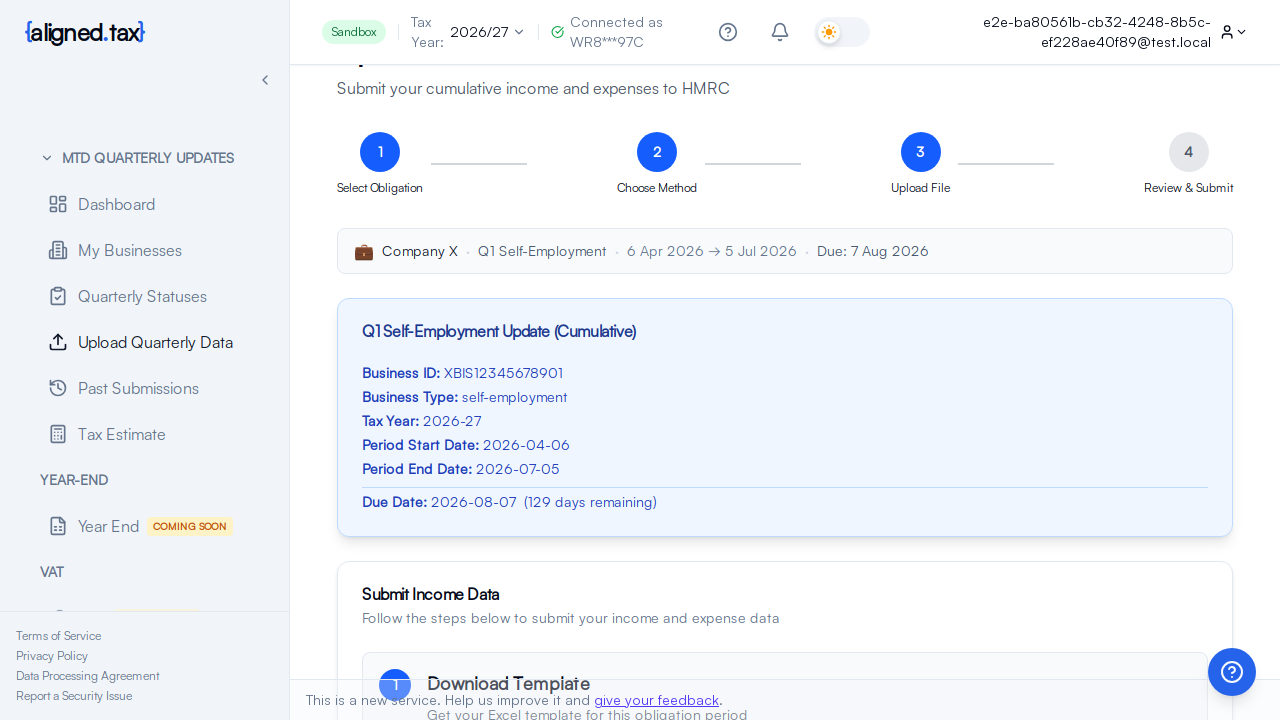Click the Upload Quarterly Data arrow icon
This screenshot has width=1280, height=720.
58,342
